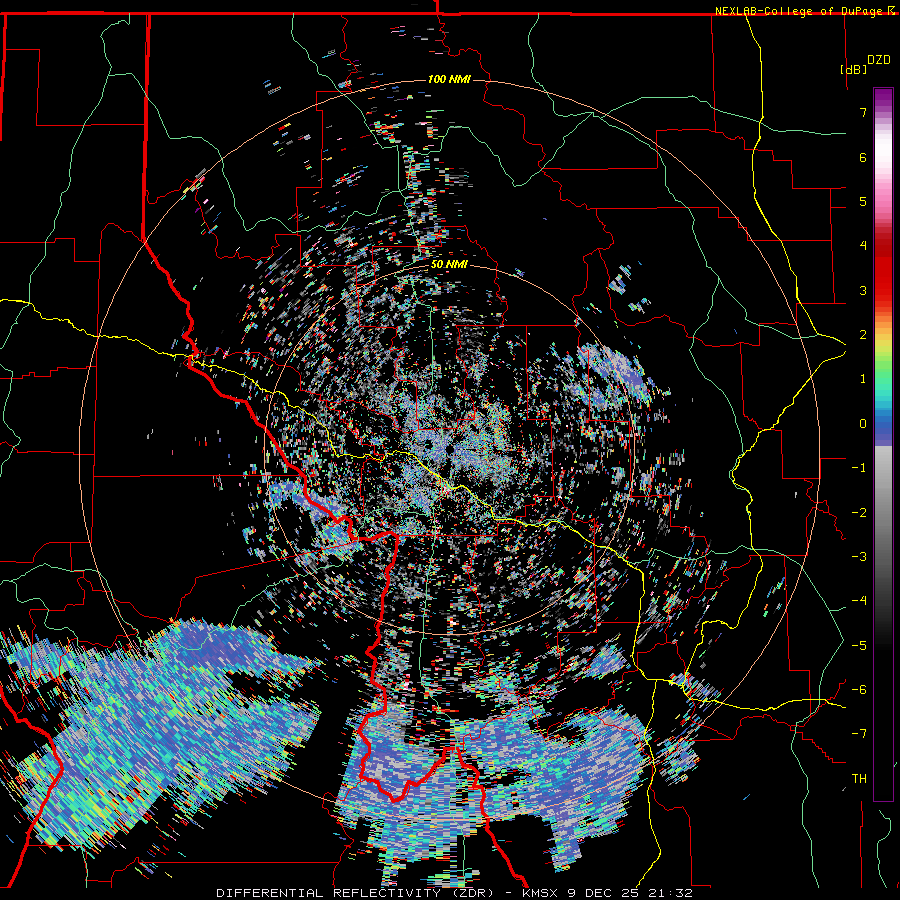Click the Differential Reflectivity KMSX caption text

coord(454,893)
